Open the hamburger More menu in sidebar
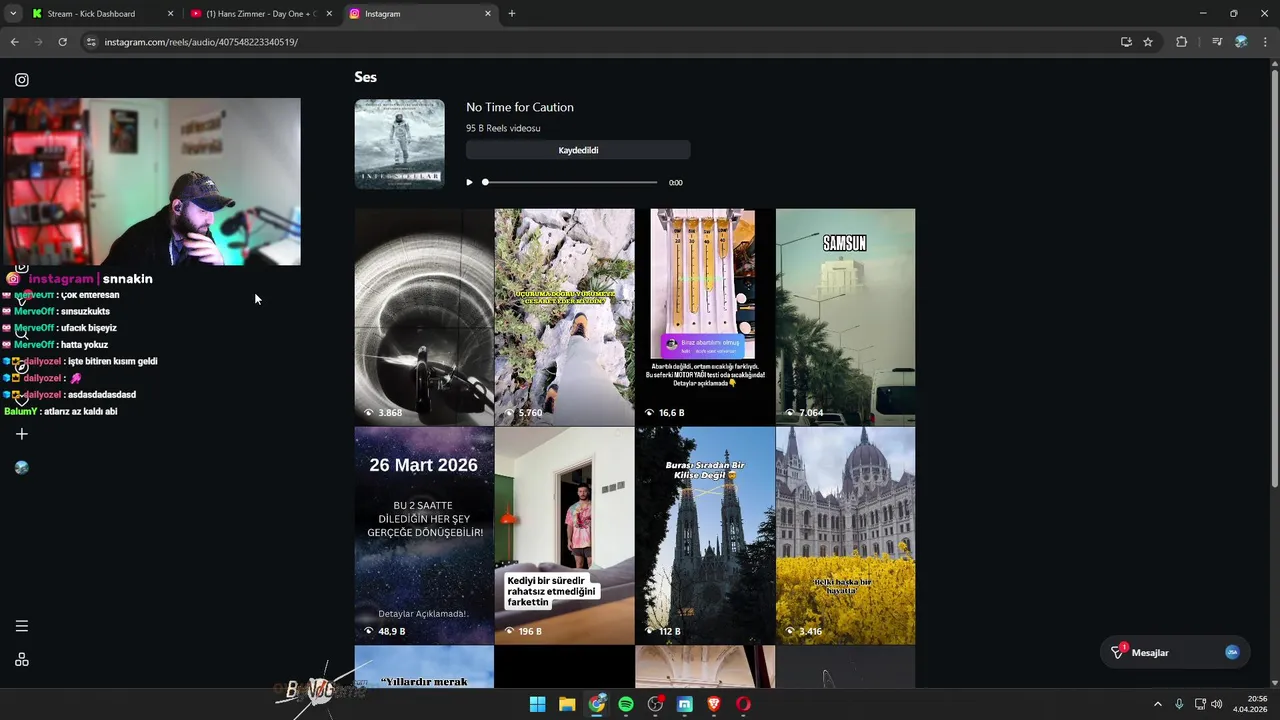This screenshot has width=1280, height=720. pos(22,626)
